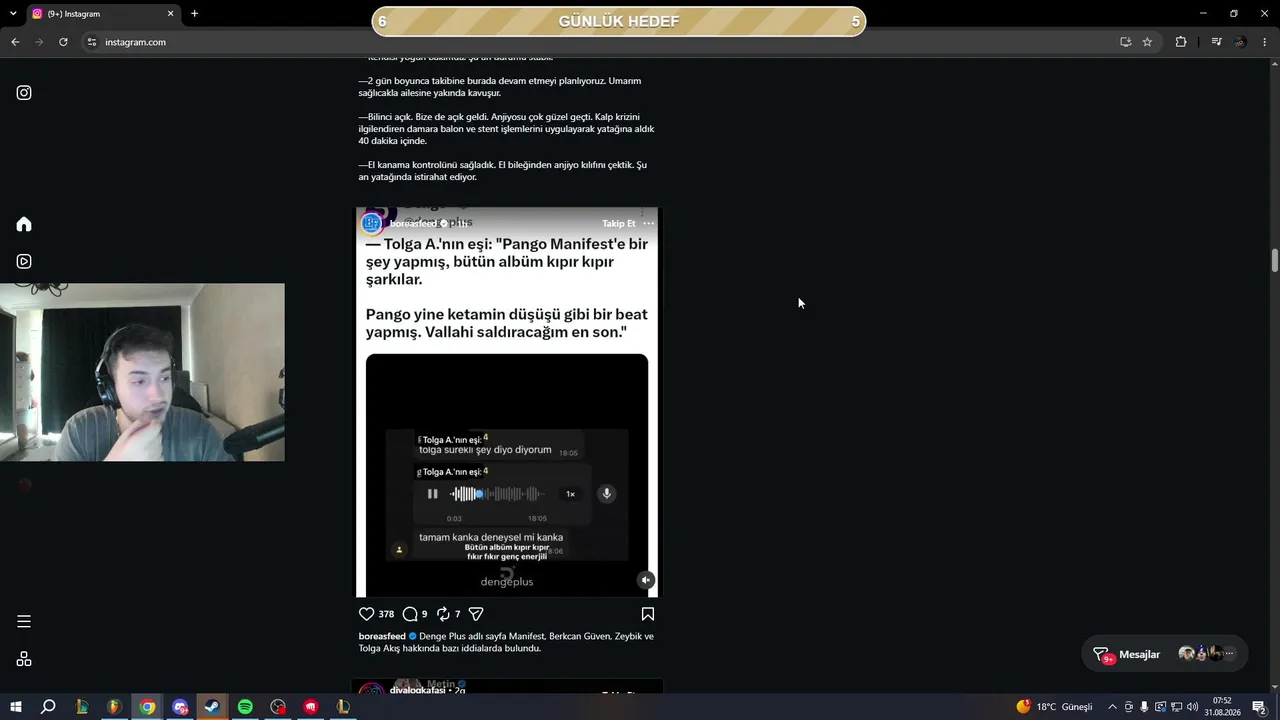Open boreasfeed username in the caption
The height and width of the screenshot is (720, 1280).
(x=382, y=636)
